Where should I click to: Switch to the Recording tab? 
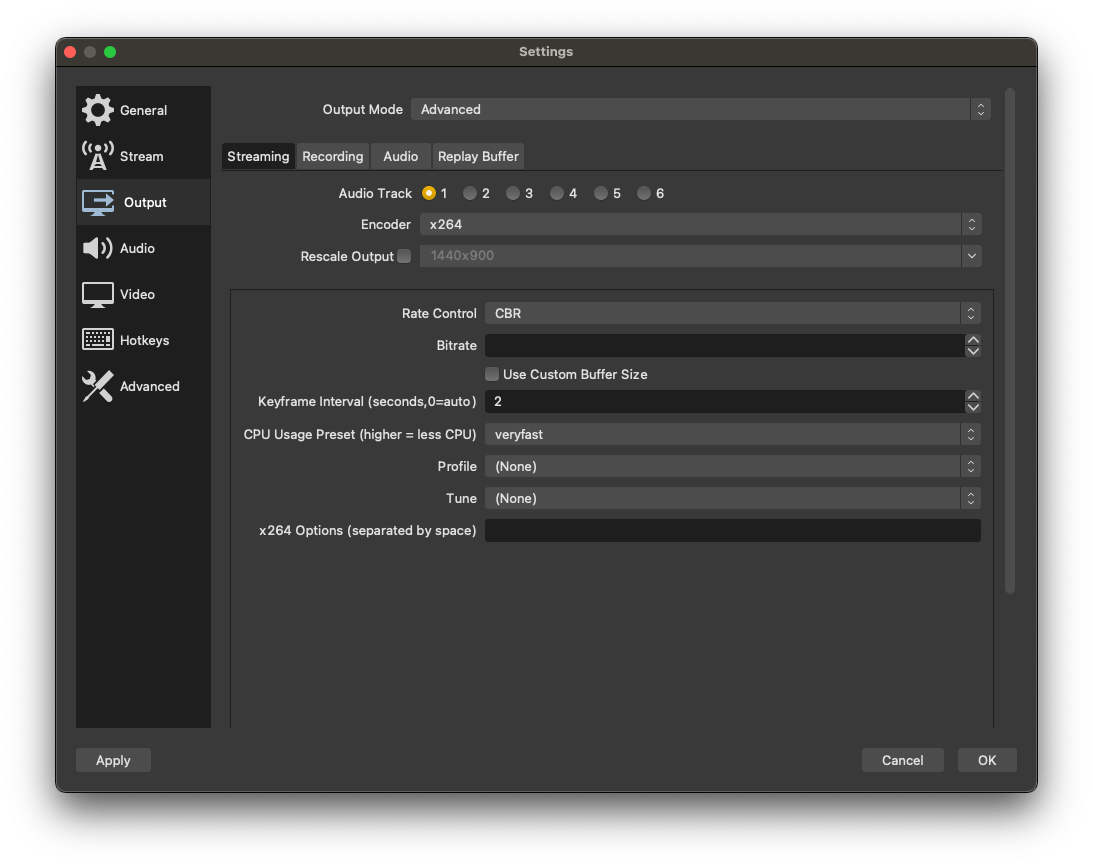click(x=333, y=156)
